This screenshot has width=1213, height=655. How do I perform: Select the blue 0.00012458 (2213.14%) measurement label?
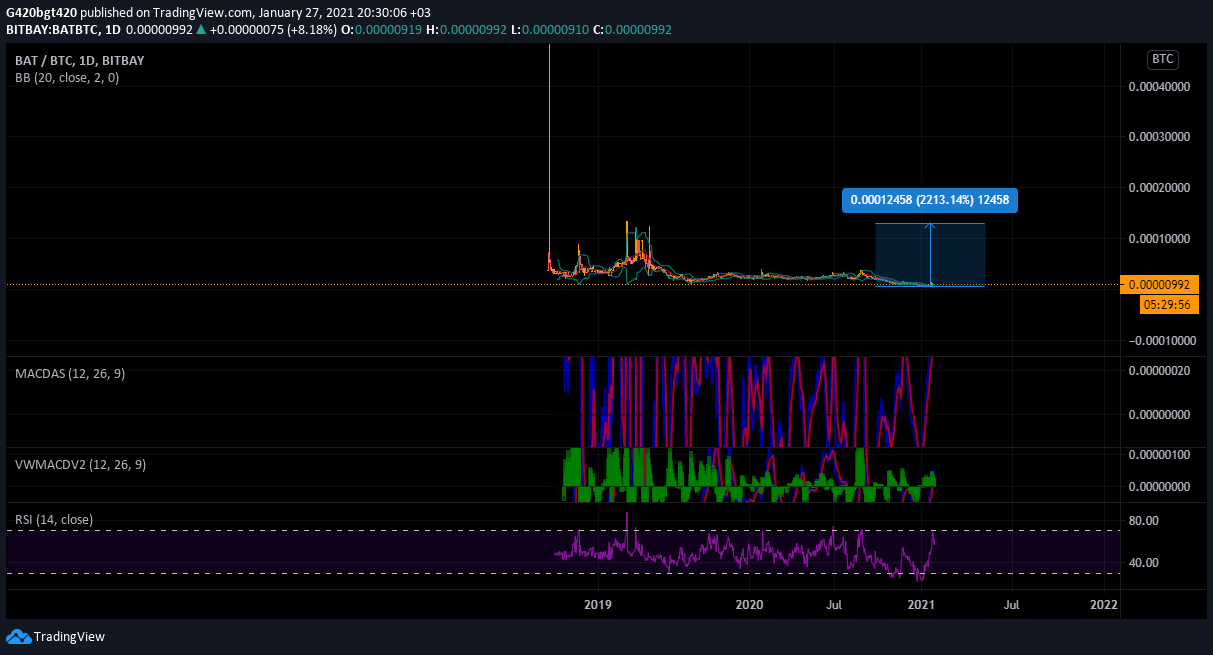click(x=930, y=201)
